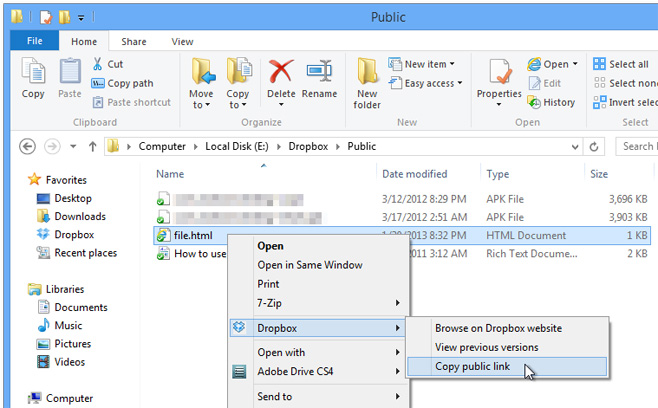The width and height of the screenshot is (658, 408).
Task: Open the New item dropdown
Action: (x=452, y=64)
